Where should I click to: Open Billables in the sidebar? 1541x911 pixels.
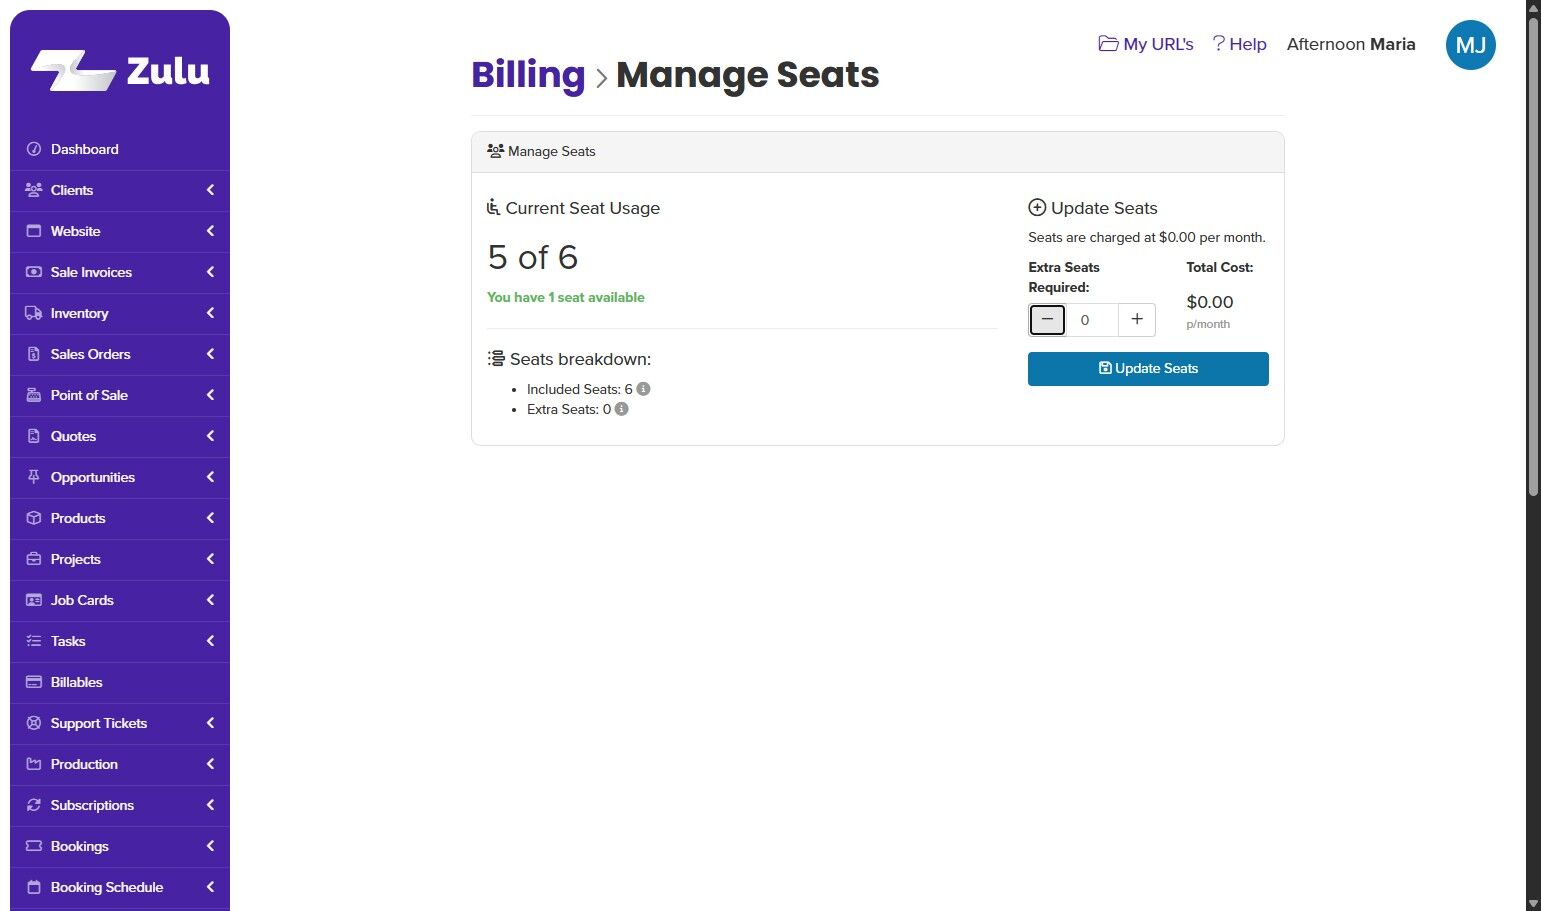coord(77,682)
